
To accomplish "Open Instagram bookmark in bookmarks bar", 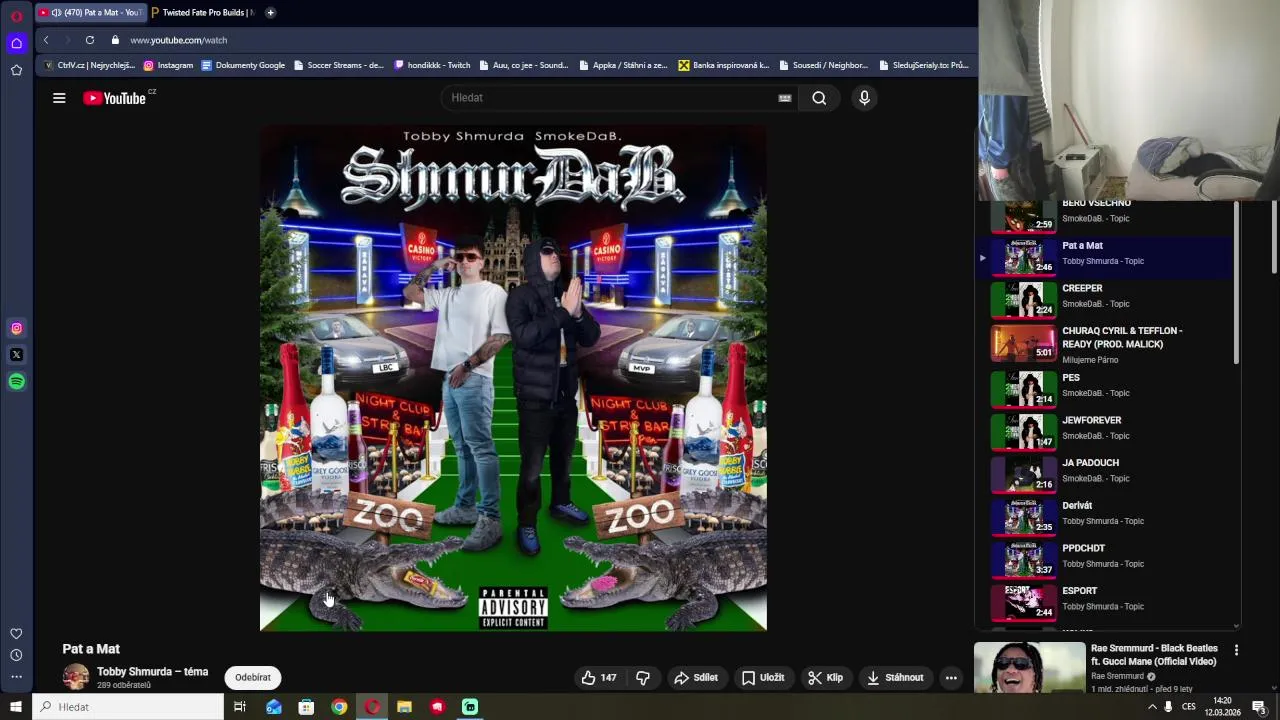I will tap(168, 66).
